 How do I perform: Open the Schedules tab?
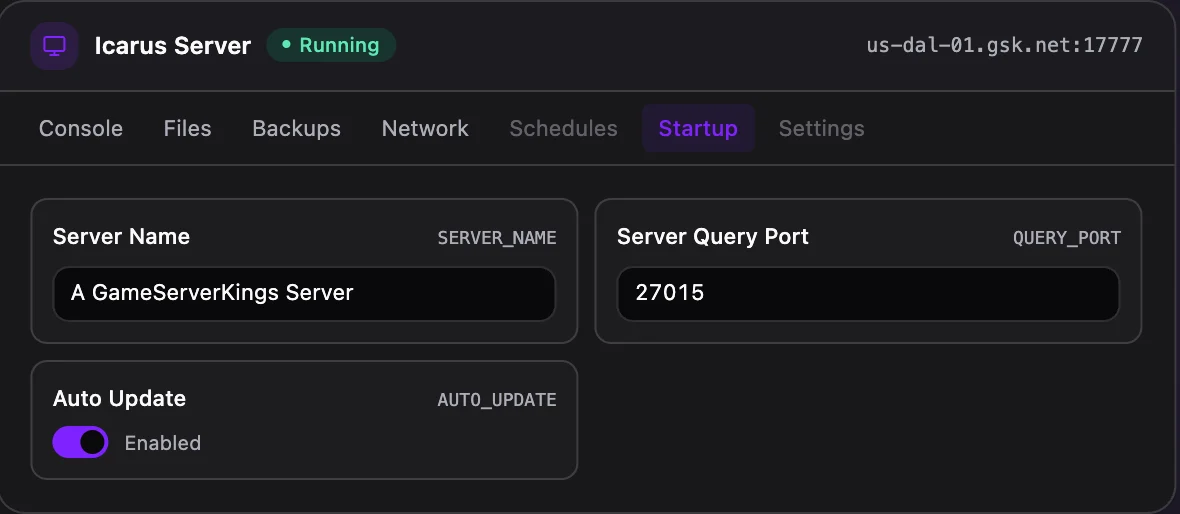pos(564,129)
